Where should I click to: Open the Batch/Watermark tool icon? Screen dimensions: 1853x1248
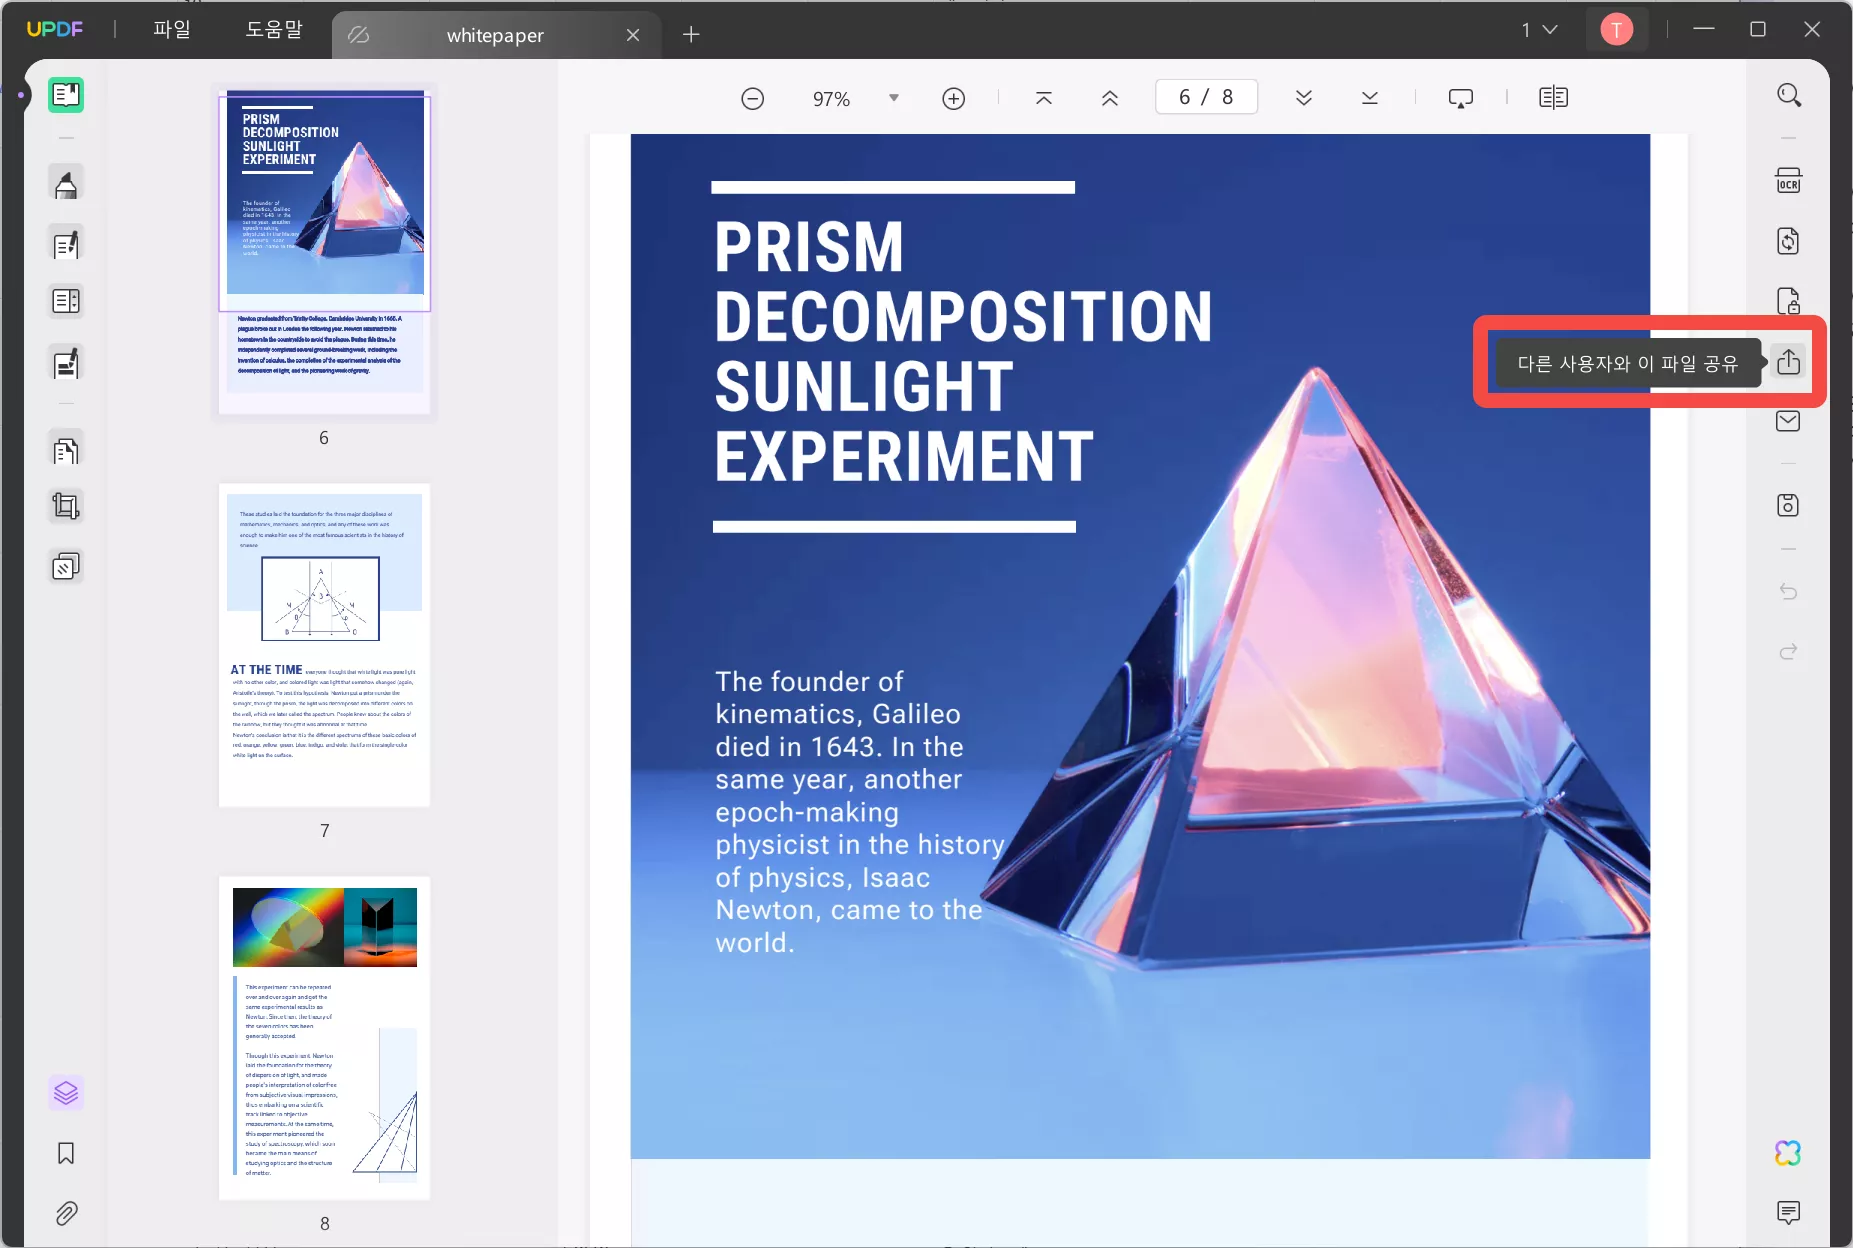[66, 567]
